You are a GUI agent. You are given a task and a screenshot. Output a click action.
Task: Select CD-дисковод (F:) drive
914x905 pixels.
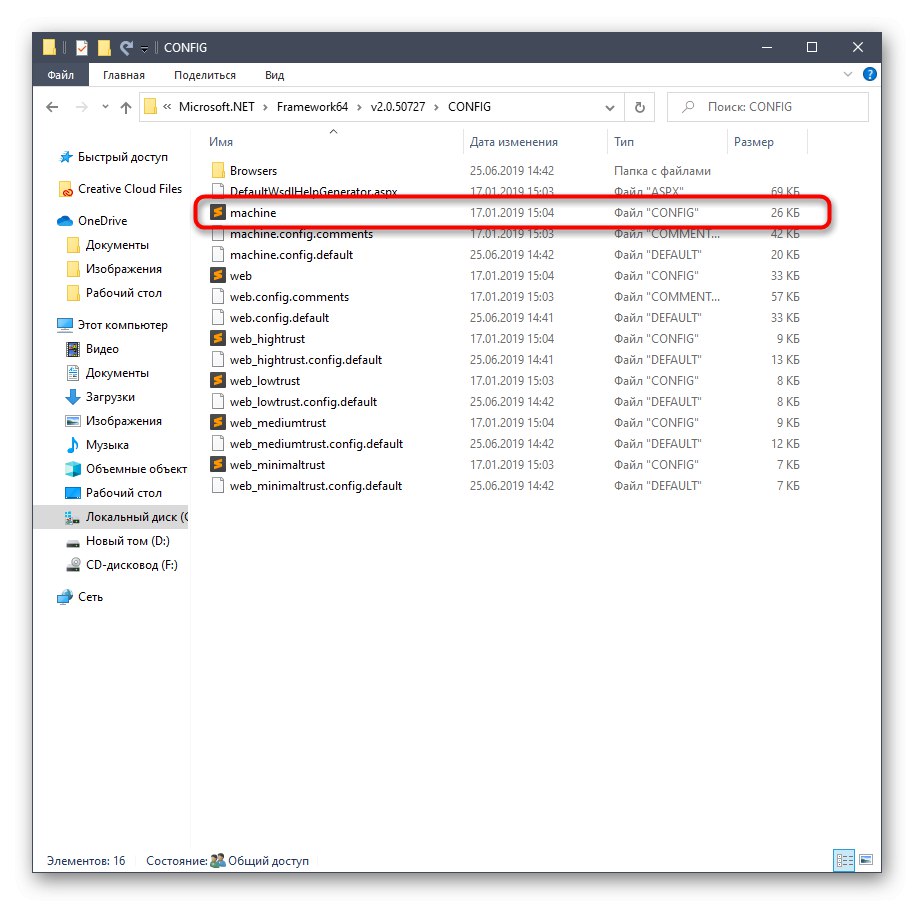(122, 565)
